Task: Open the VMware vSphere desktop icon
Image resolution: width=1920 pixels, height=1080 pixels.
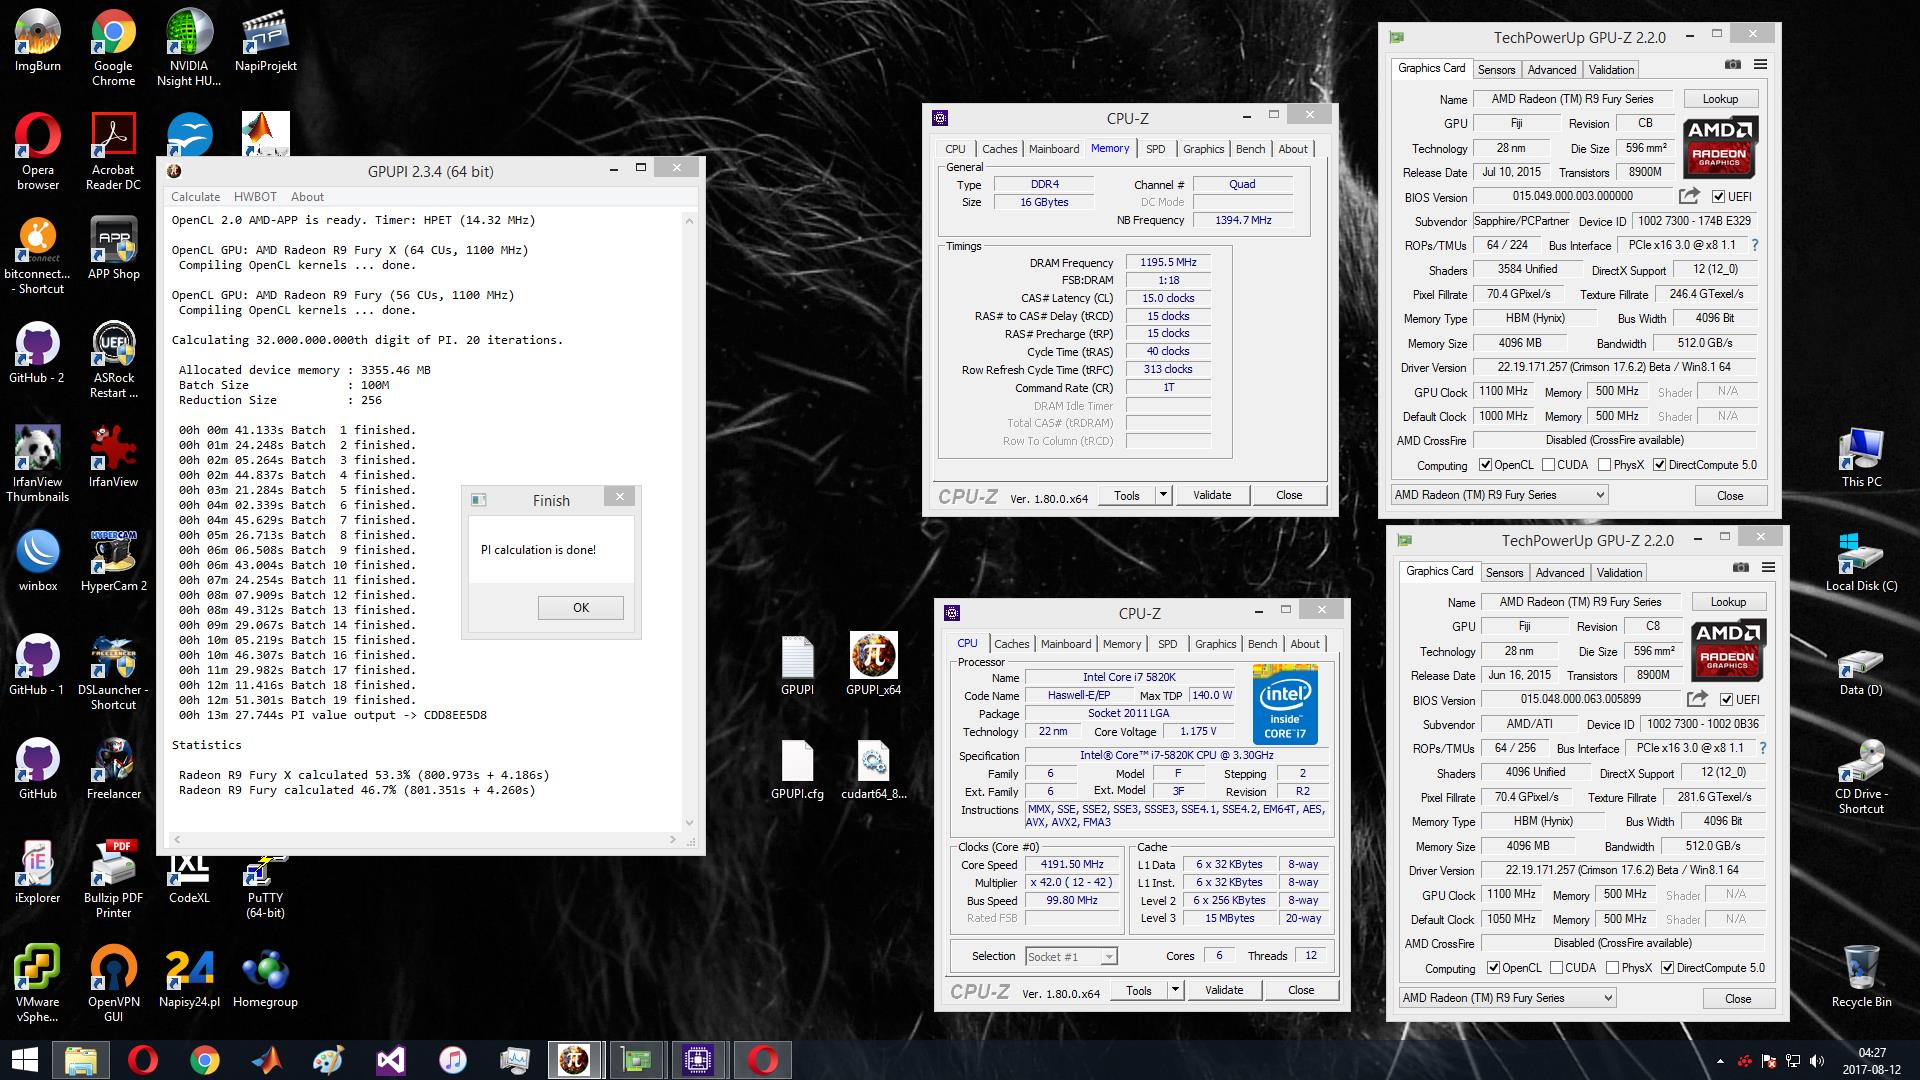Action: [38, 984]
